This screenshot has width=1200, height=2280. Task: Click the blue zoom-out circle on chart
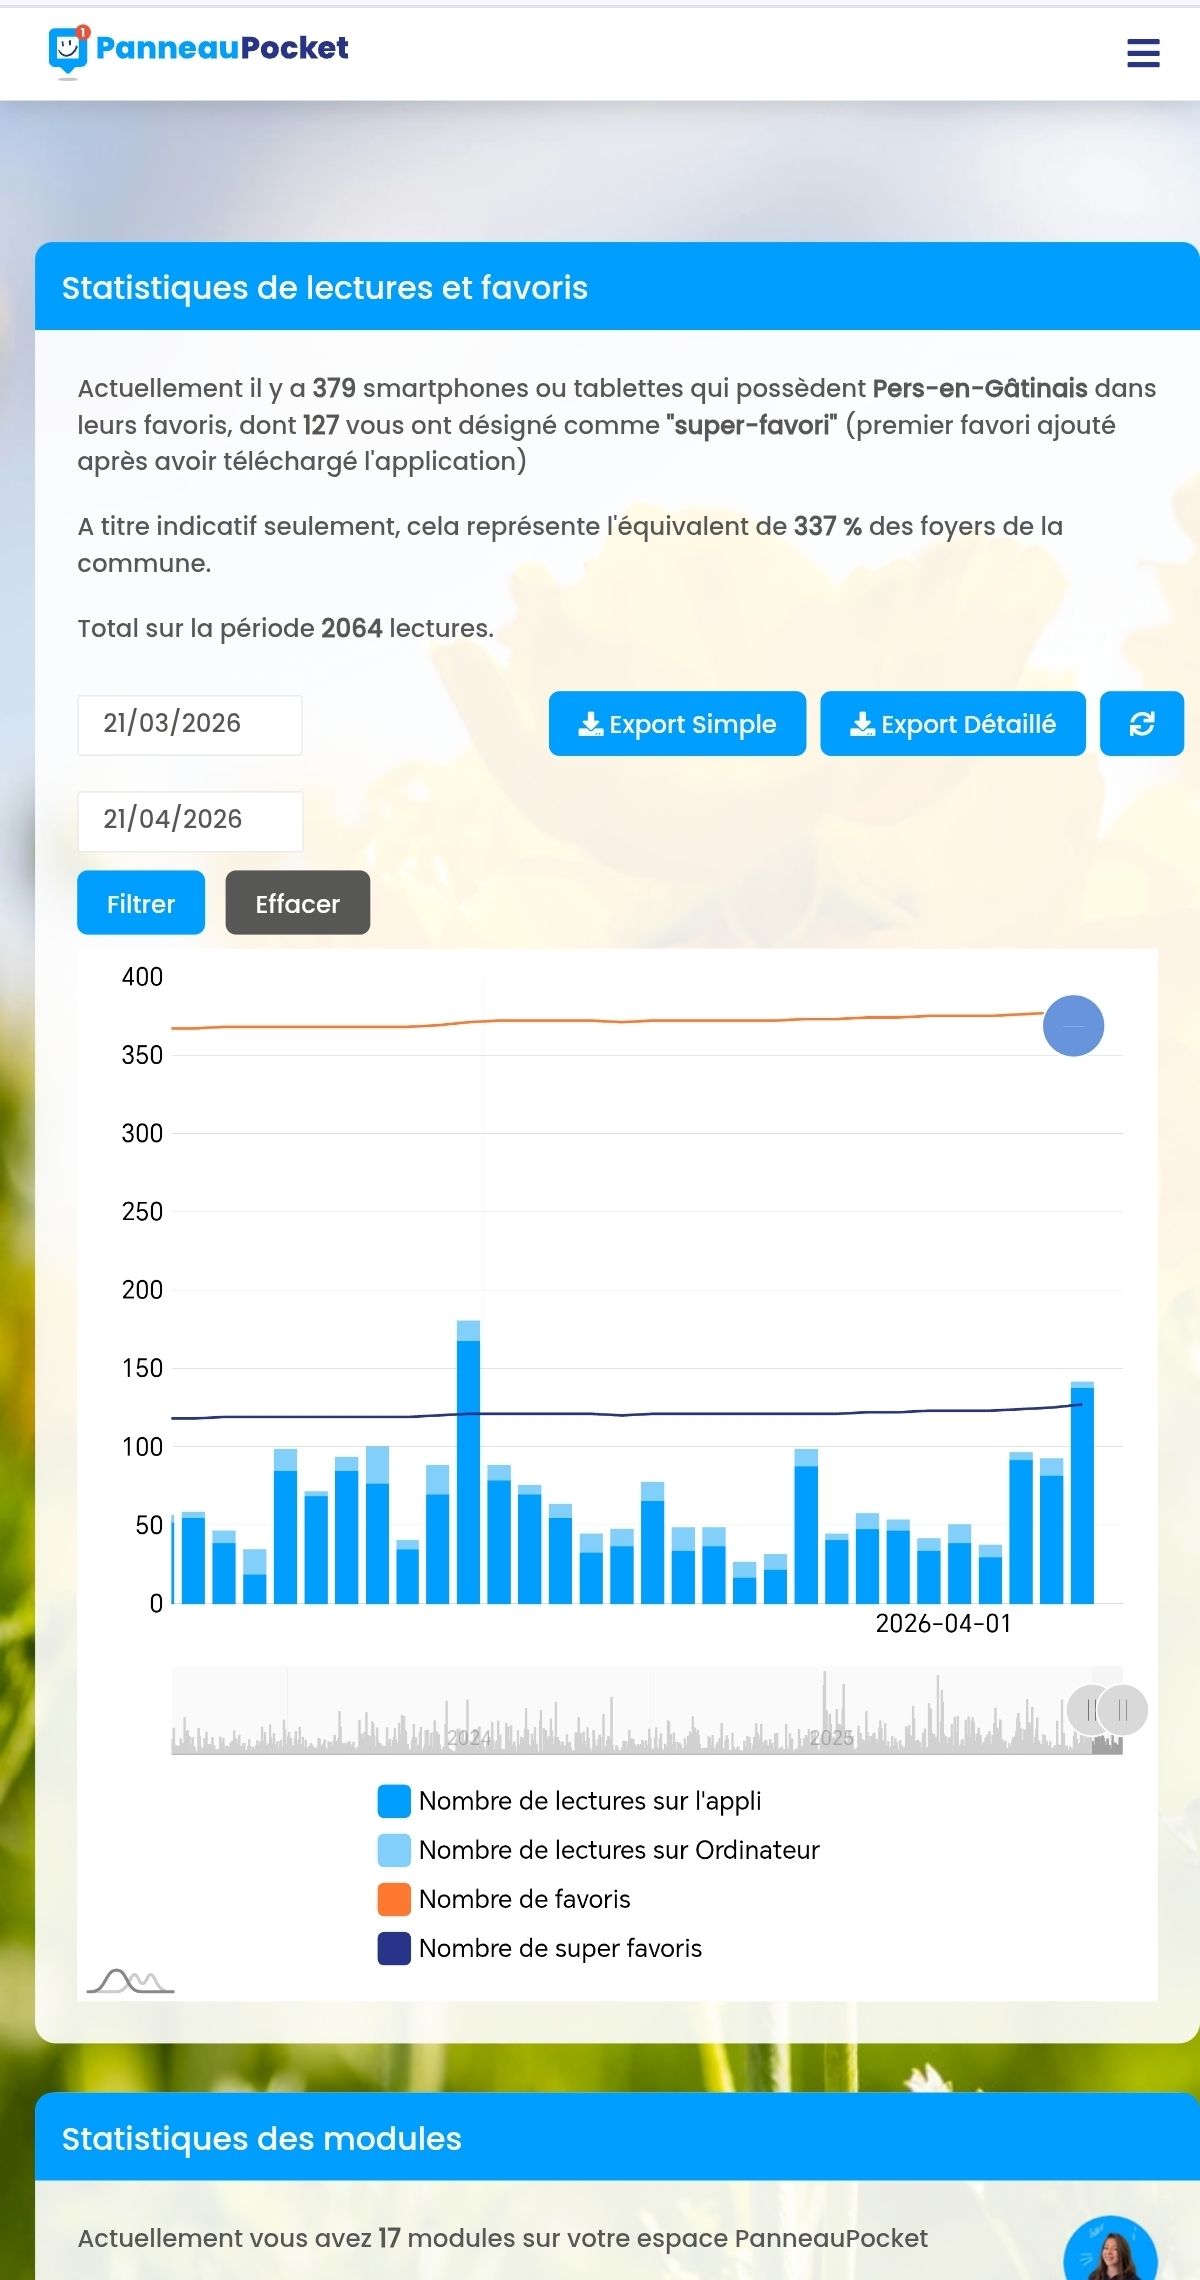1073,1026
